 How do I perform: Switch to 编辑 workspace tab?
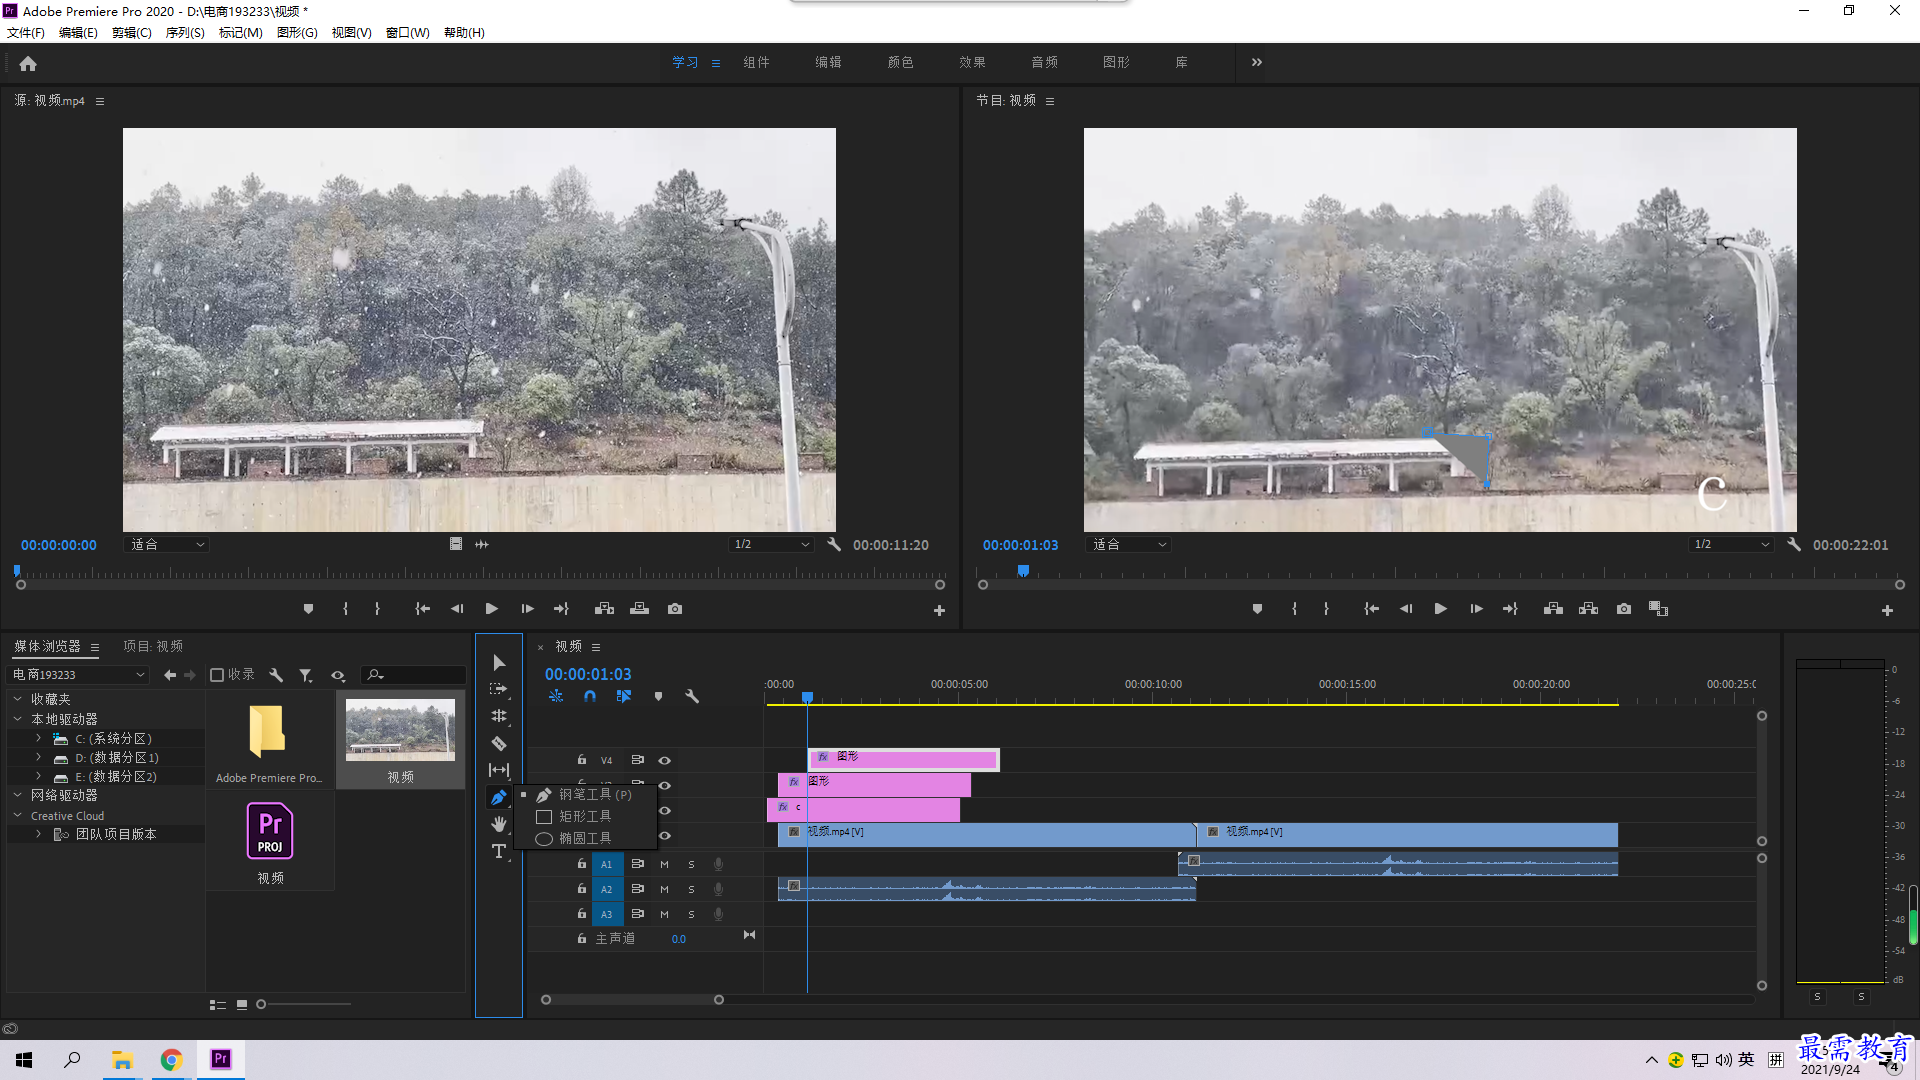(828, 62)
